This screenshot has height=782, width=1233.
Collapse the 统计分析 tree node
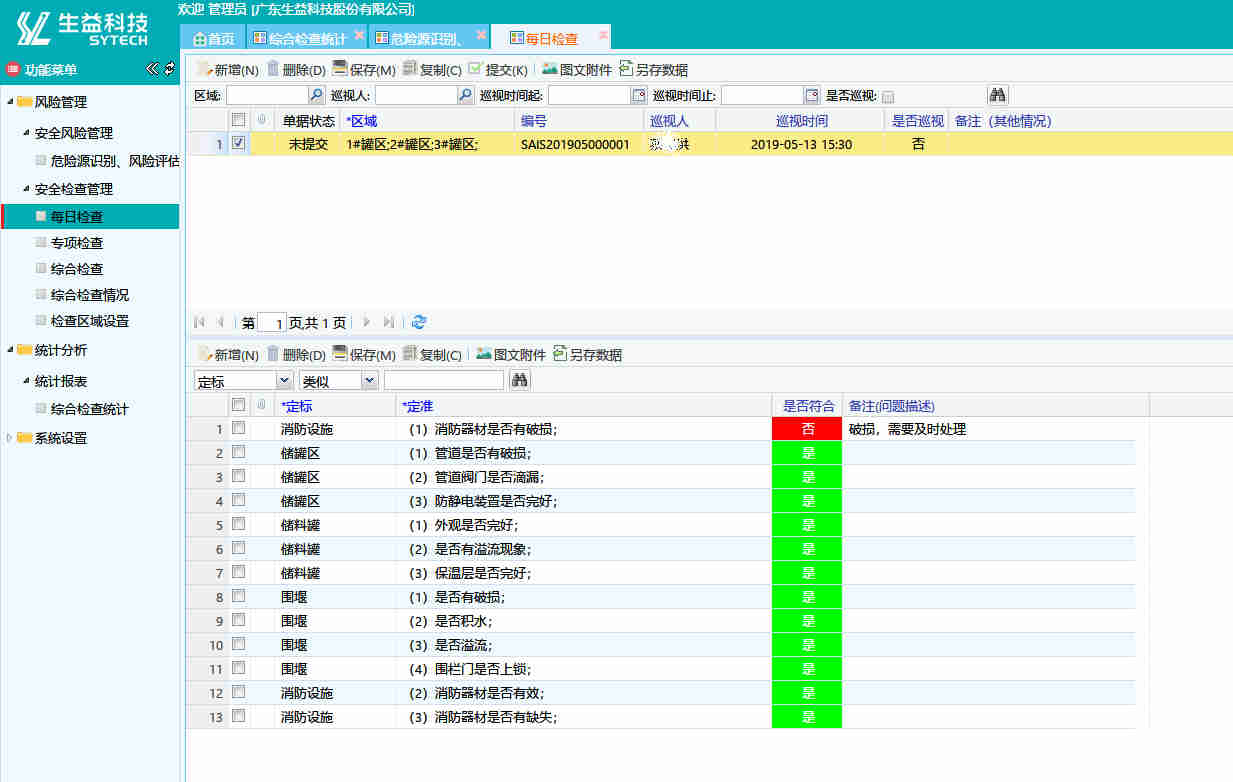tap(11, 350)
